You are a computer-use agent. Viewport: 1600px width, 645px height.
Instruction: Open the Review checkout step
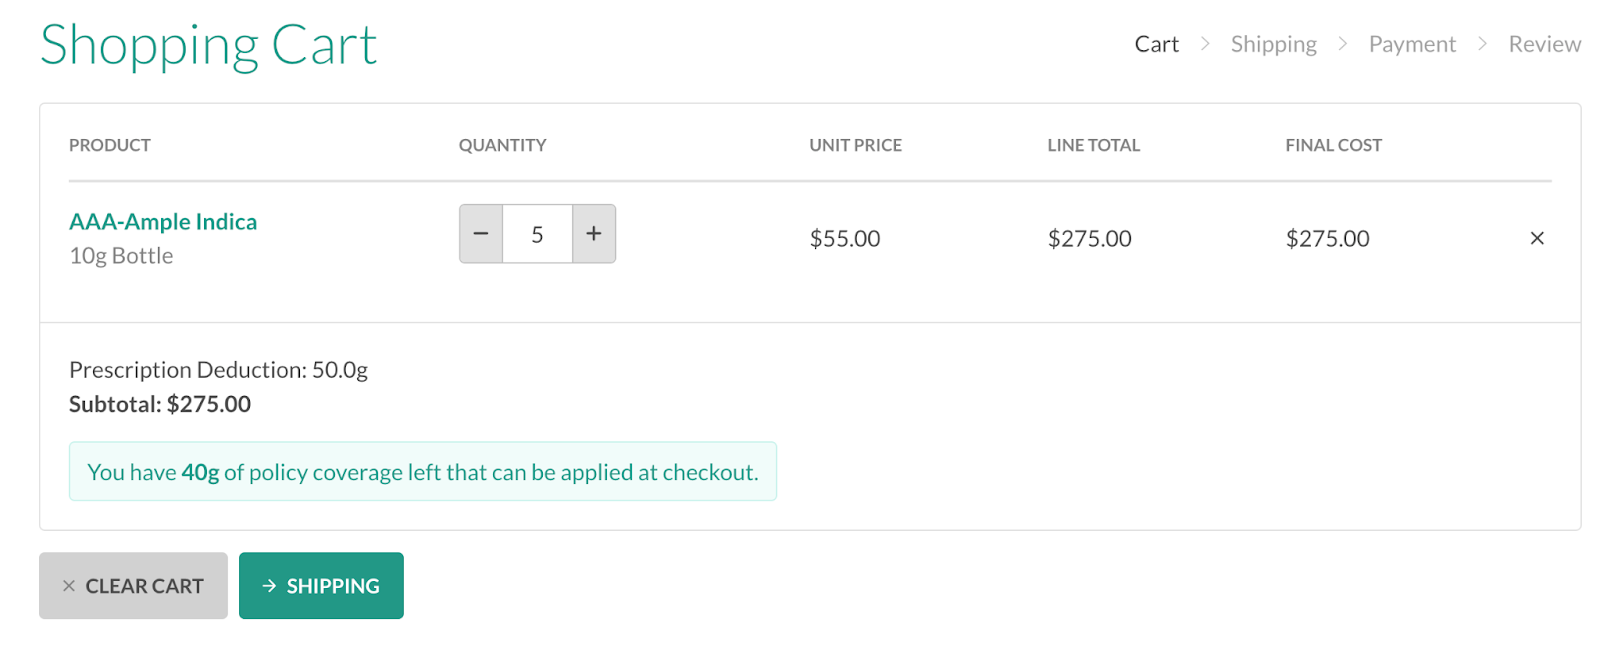point(1544,44)
